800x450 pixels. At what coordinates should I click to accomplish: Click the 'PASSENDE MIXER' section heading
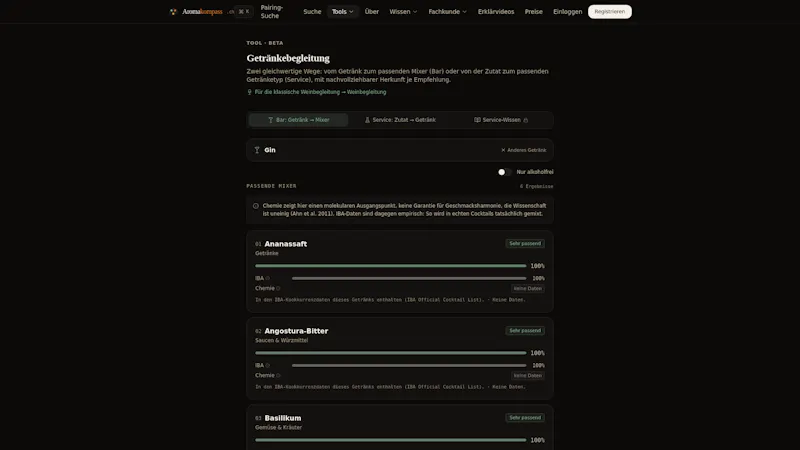click(x=271, y=186)
